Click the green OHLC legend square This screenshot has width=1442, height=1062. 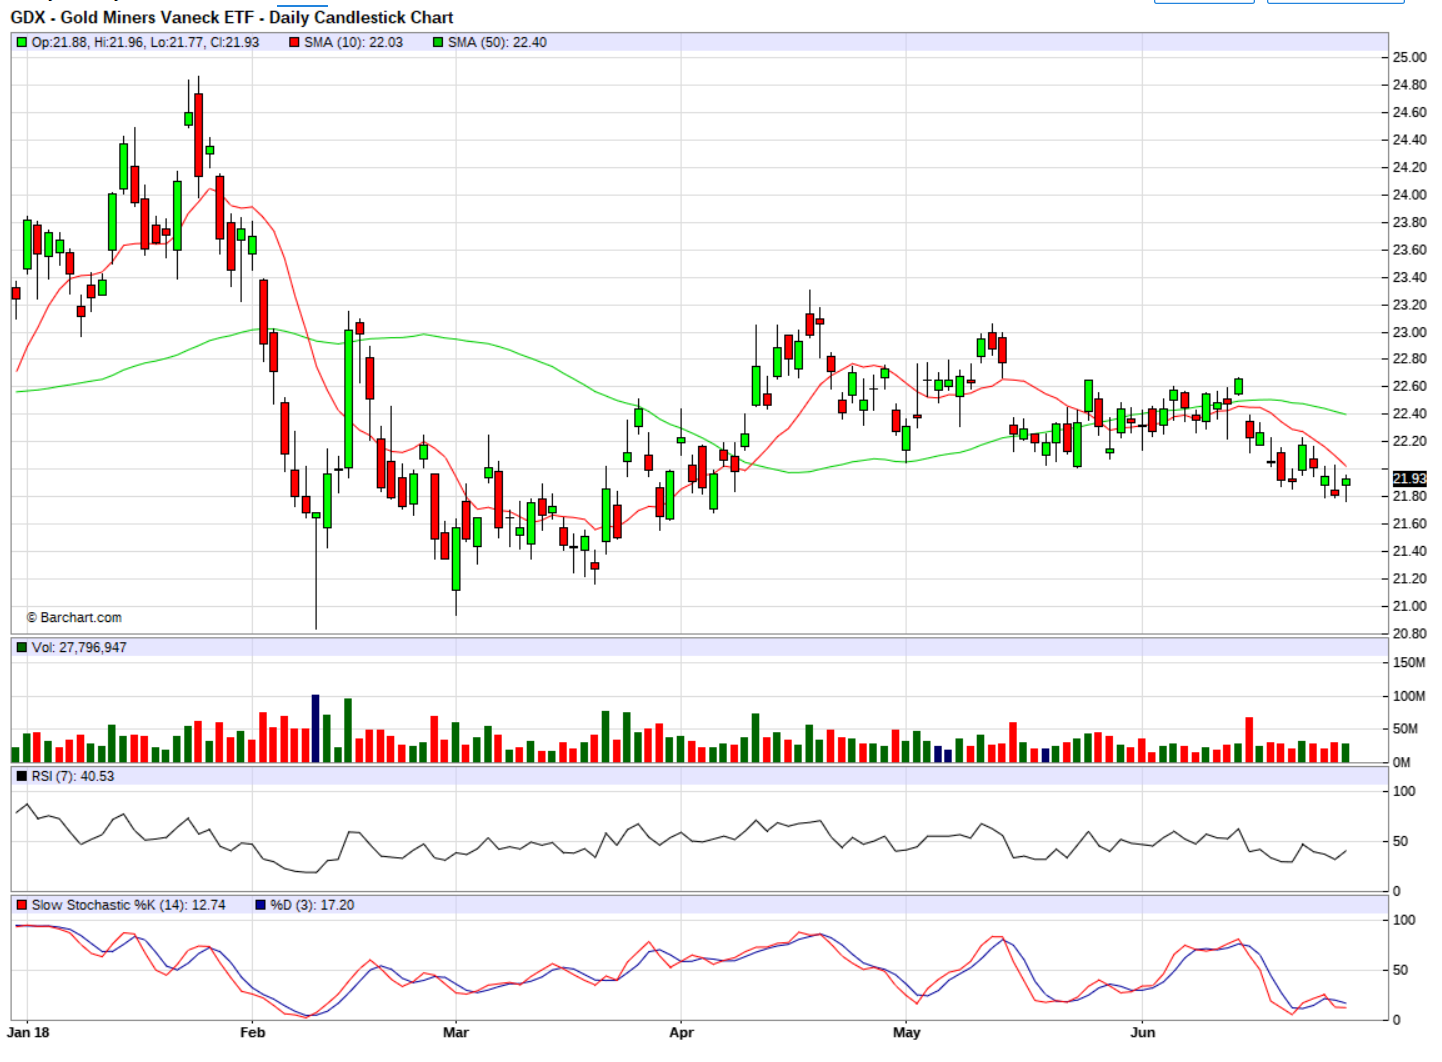21,43
